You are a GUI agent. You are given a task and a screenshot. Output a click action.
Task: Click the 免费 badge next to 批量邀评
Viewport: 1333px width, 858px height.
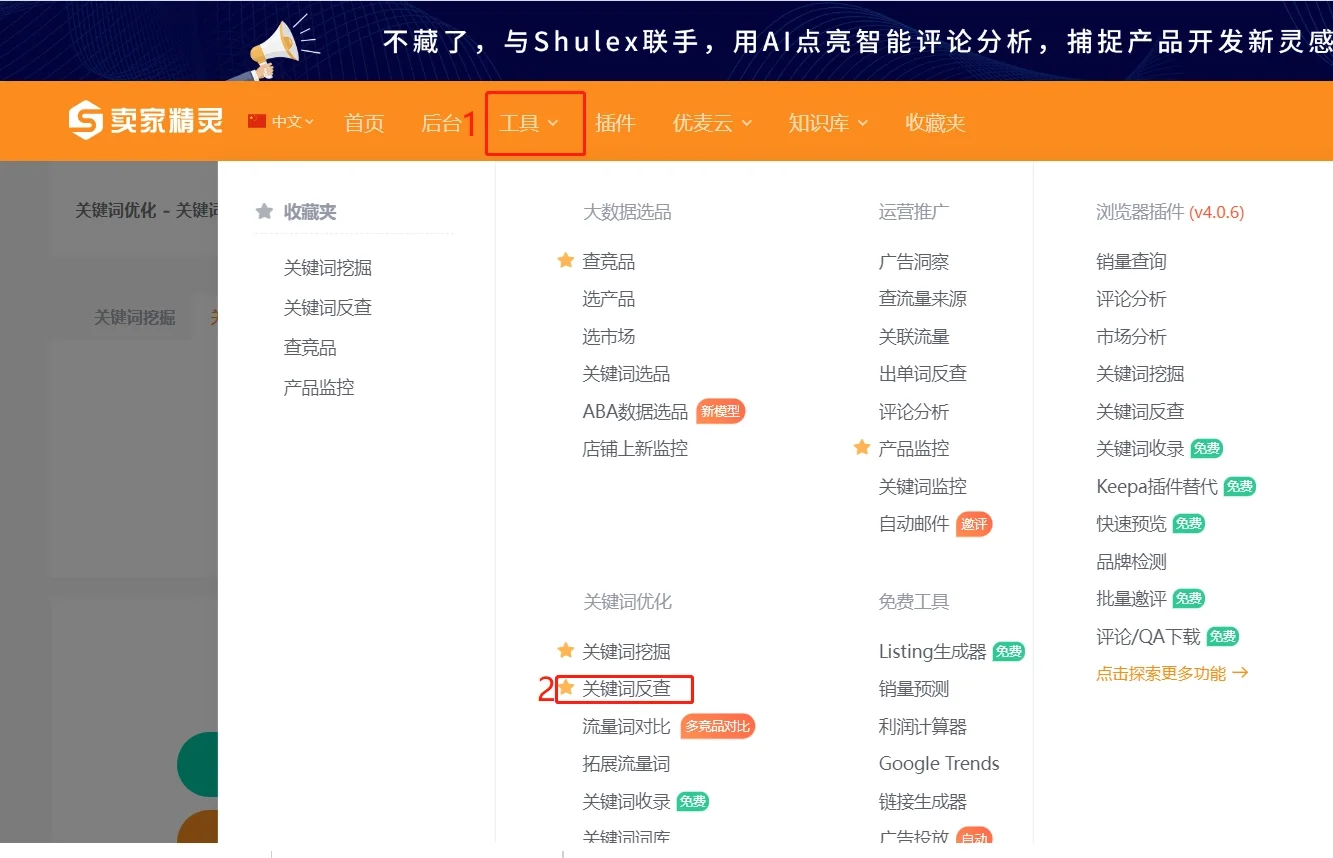coord(1189,599)
